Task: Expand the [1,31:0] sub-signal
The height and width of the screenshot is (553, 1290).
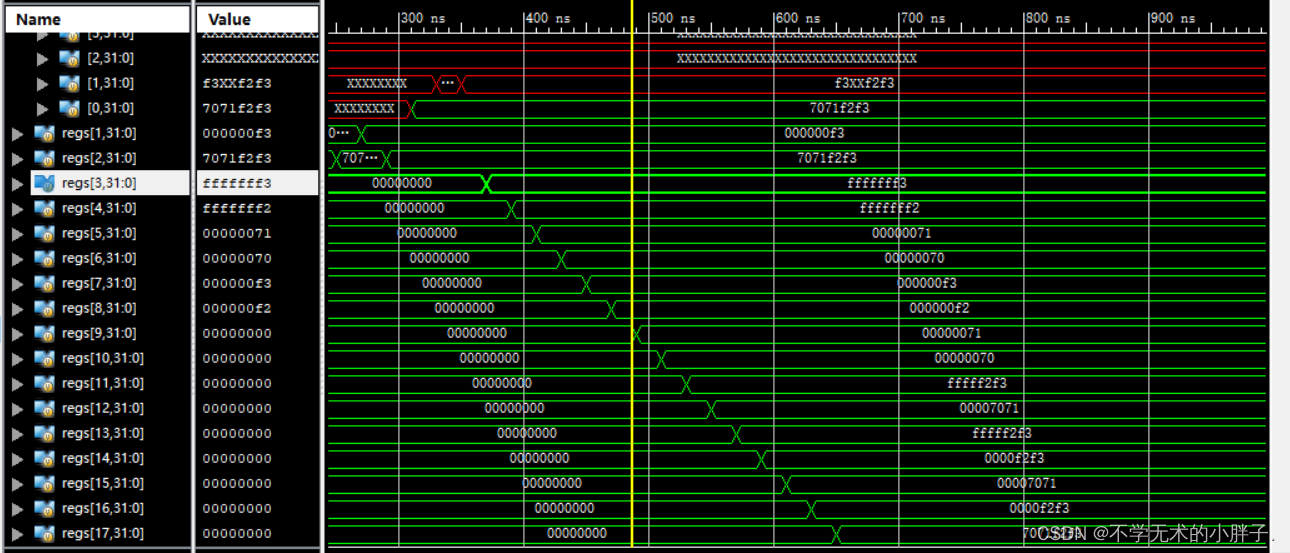Action: click(x=42, y=83)
